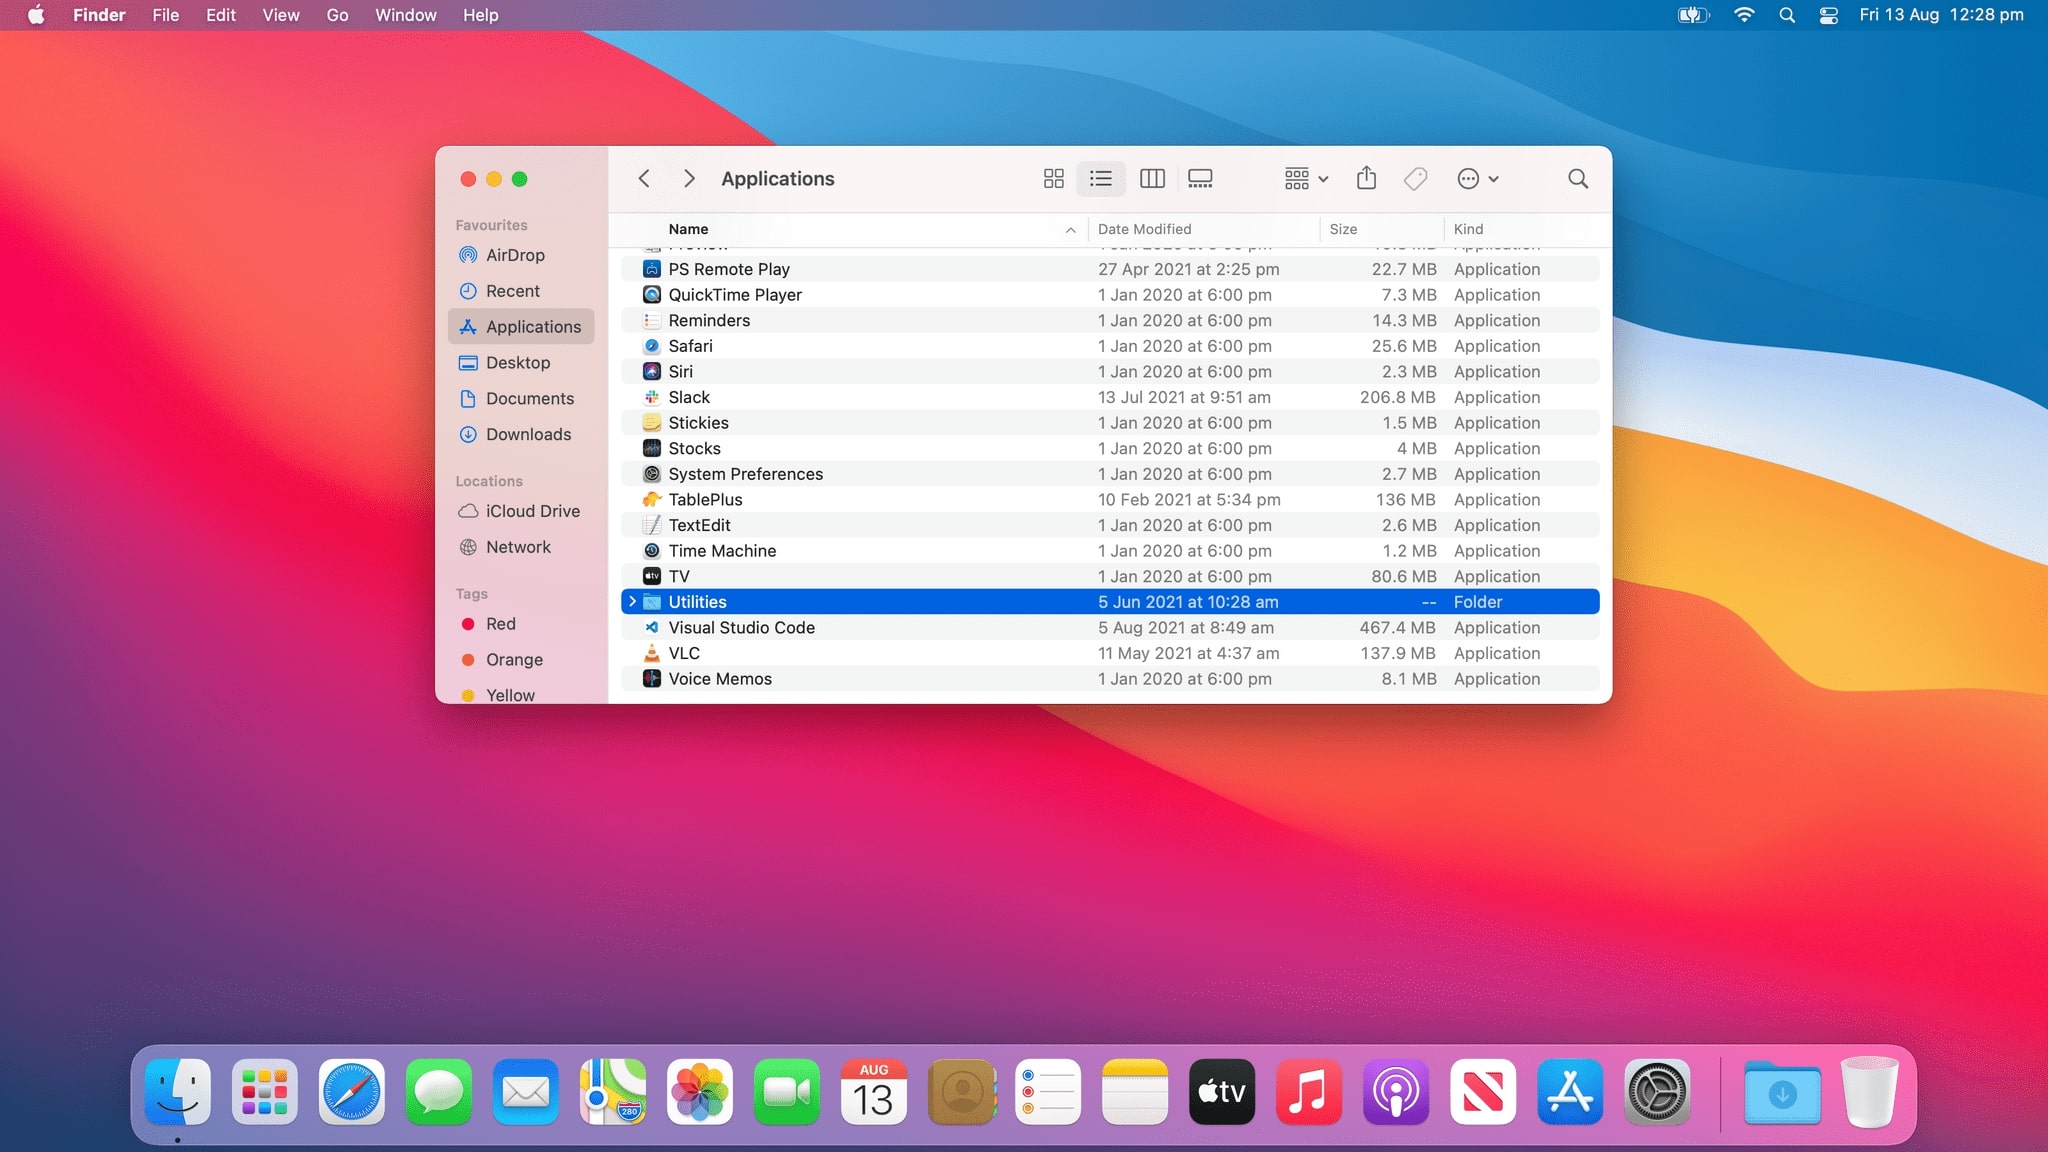Open App Store from the Dock
This screenshot has height=1152, width=2048.
[x=1569, y=1092]
